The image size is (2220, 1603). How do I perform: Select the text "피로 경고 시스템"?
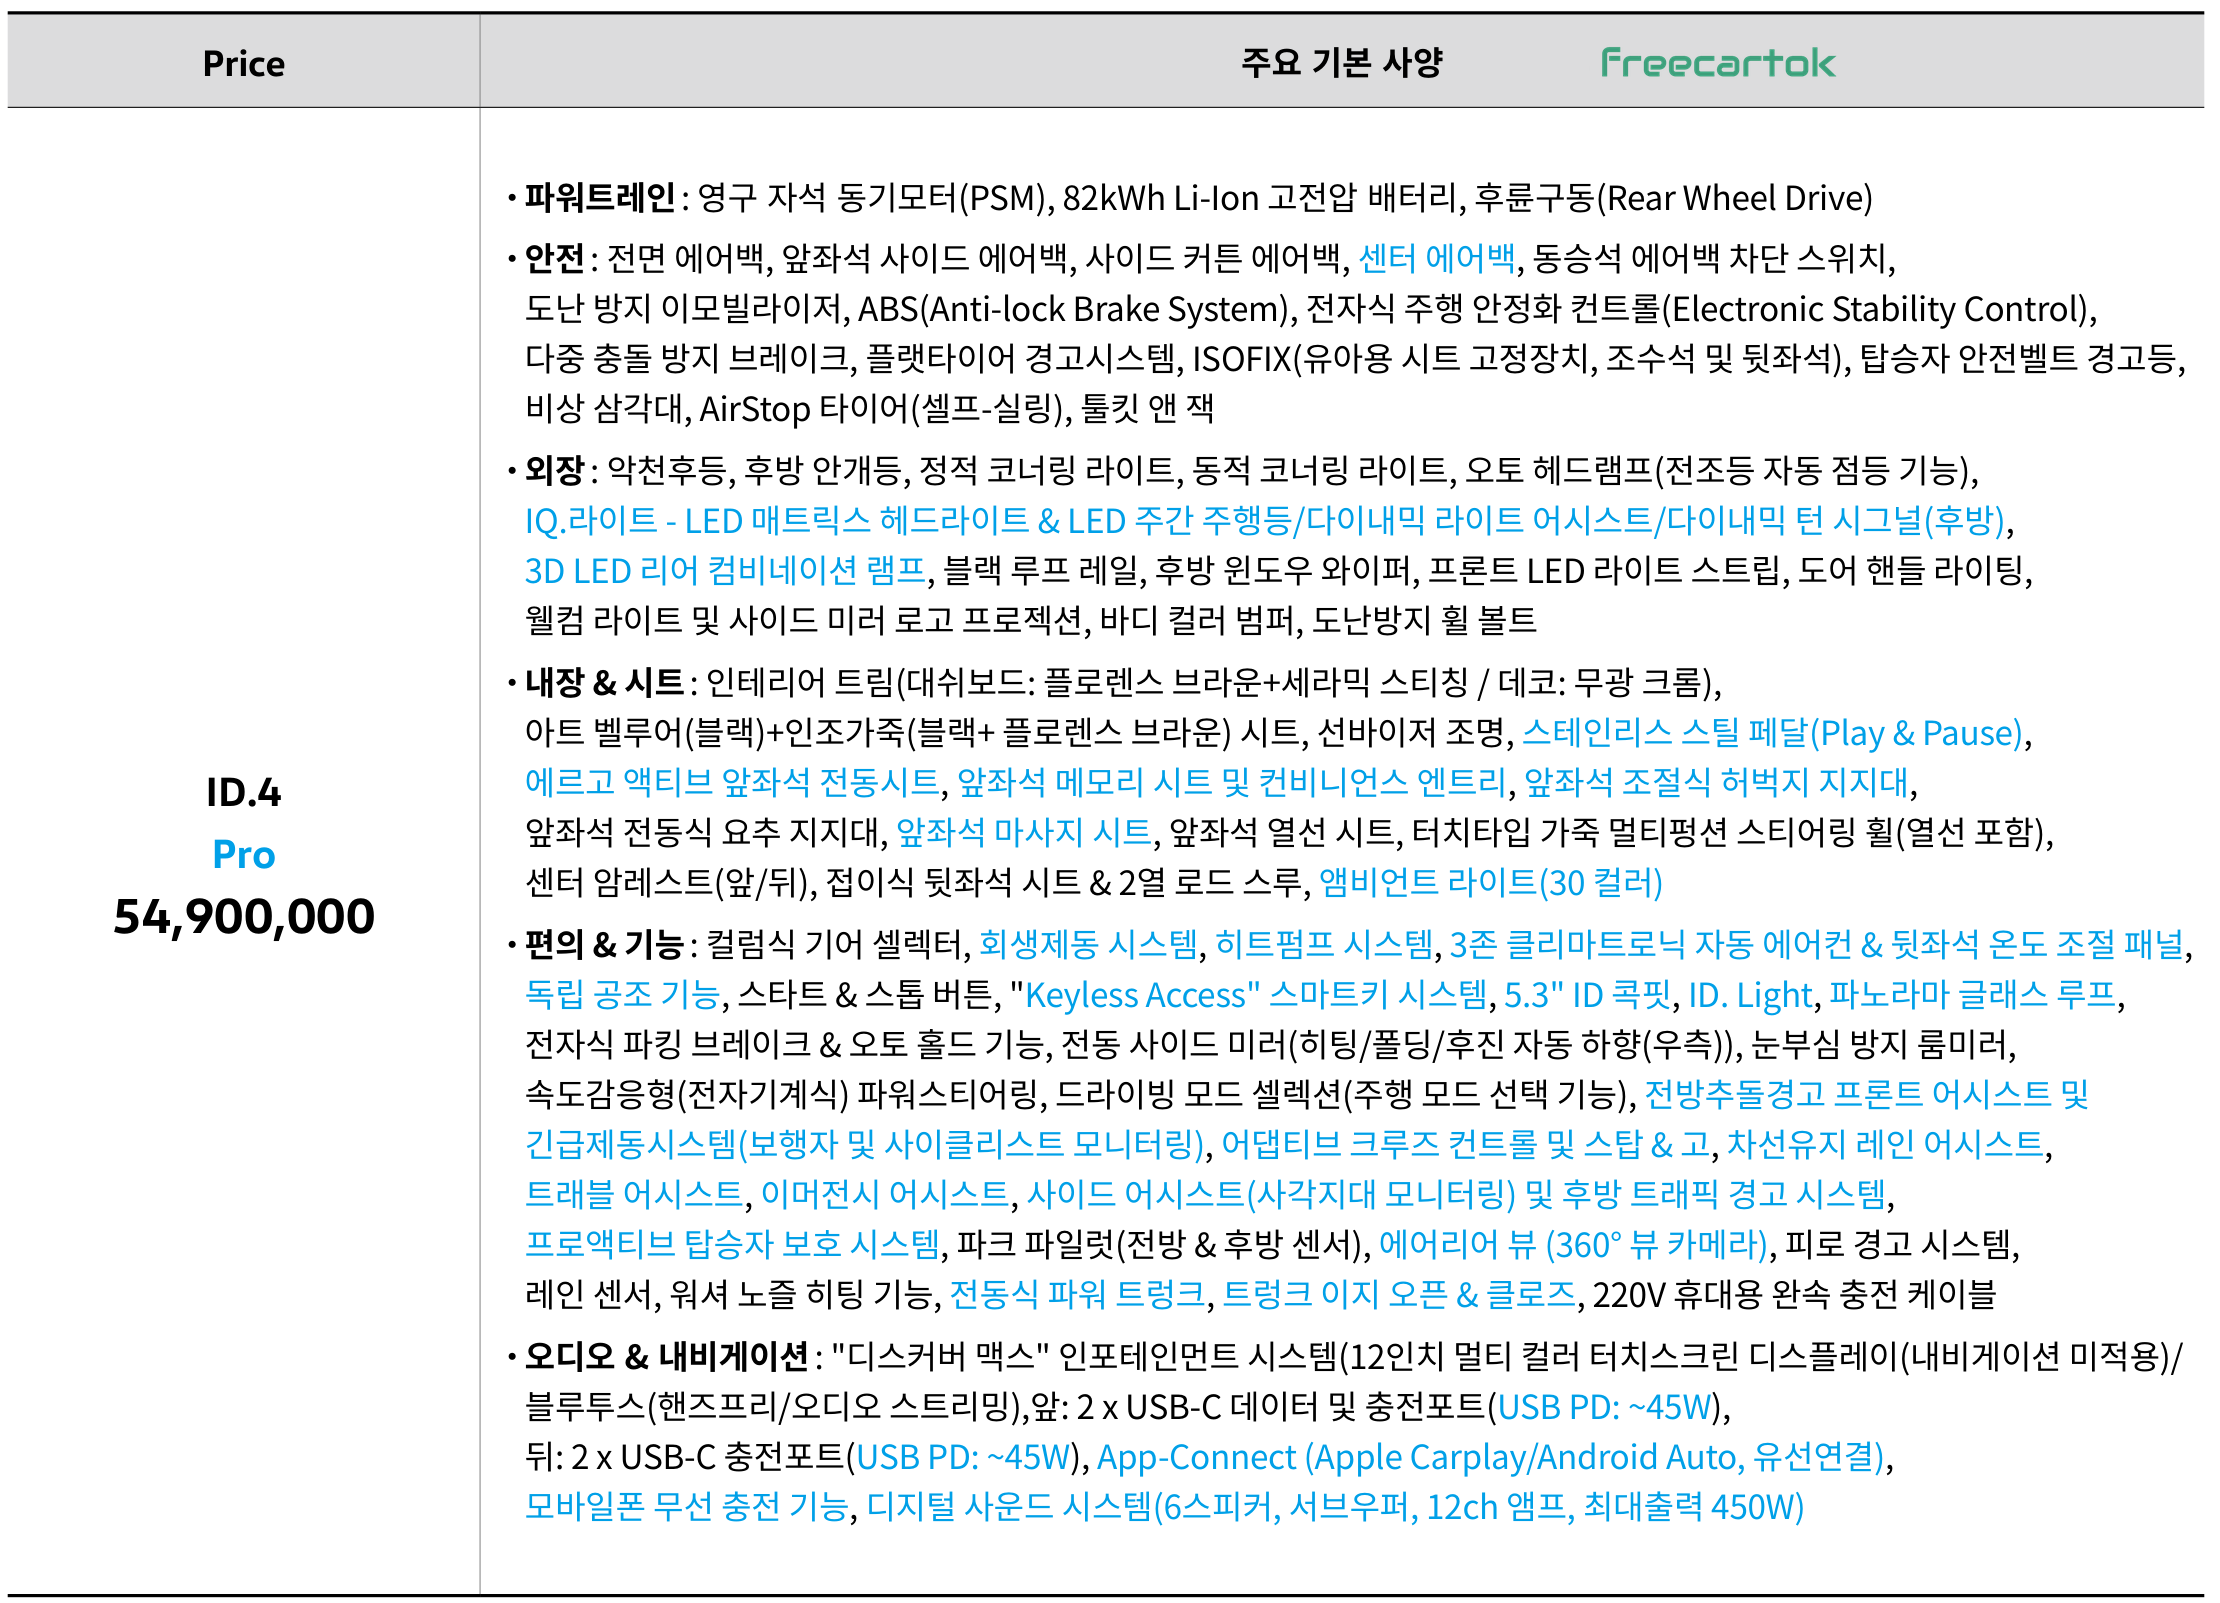pos(1898,1244)
